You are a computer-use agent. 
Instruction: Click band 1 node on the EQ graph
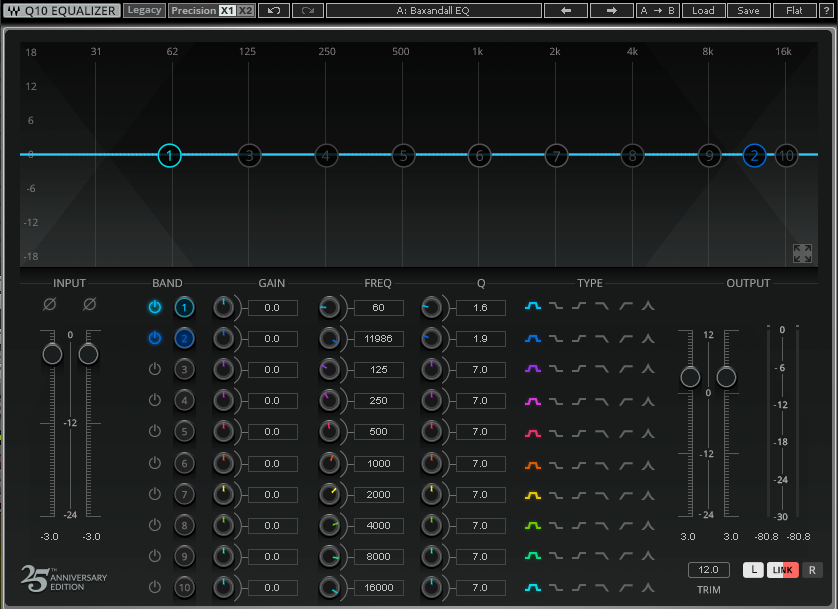[x=169, y=155]
